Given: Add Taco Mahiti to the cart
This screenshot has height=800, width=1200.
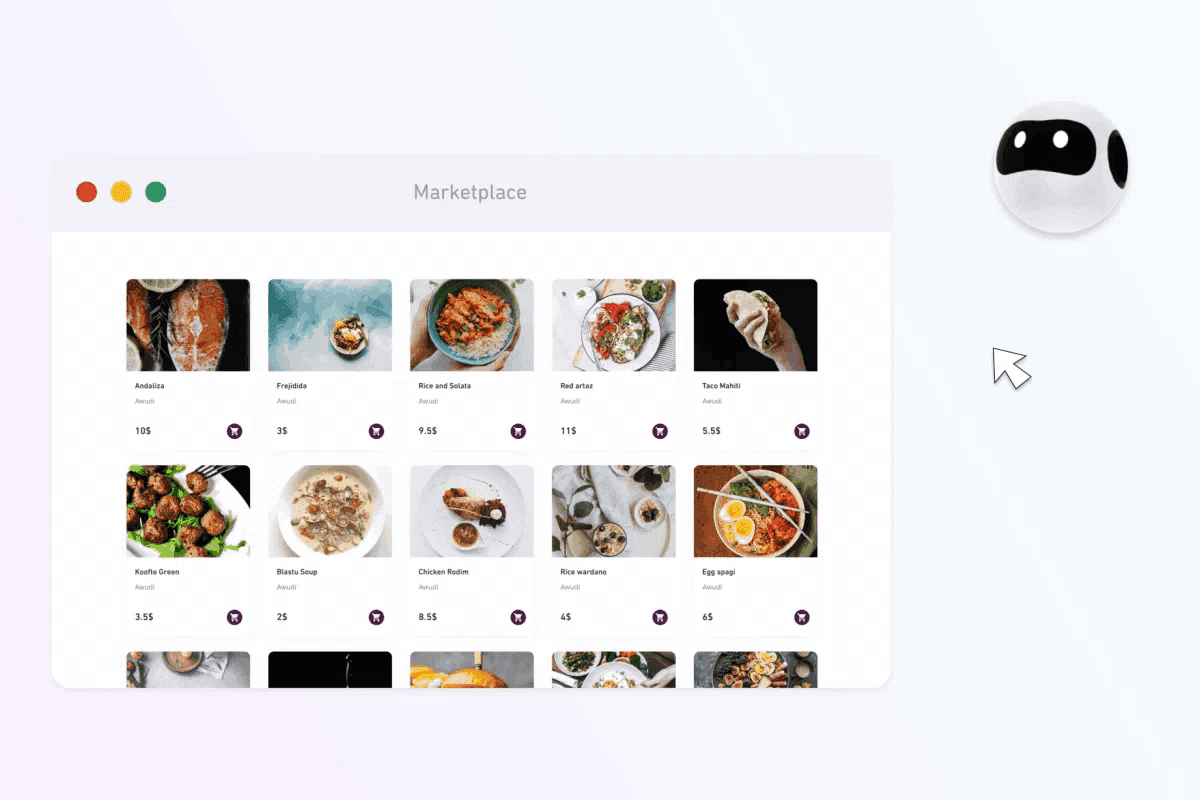Looking at the screenshot, I should pyautogui.click(x=802, y=431).
